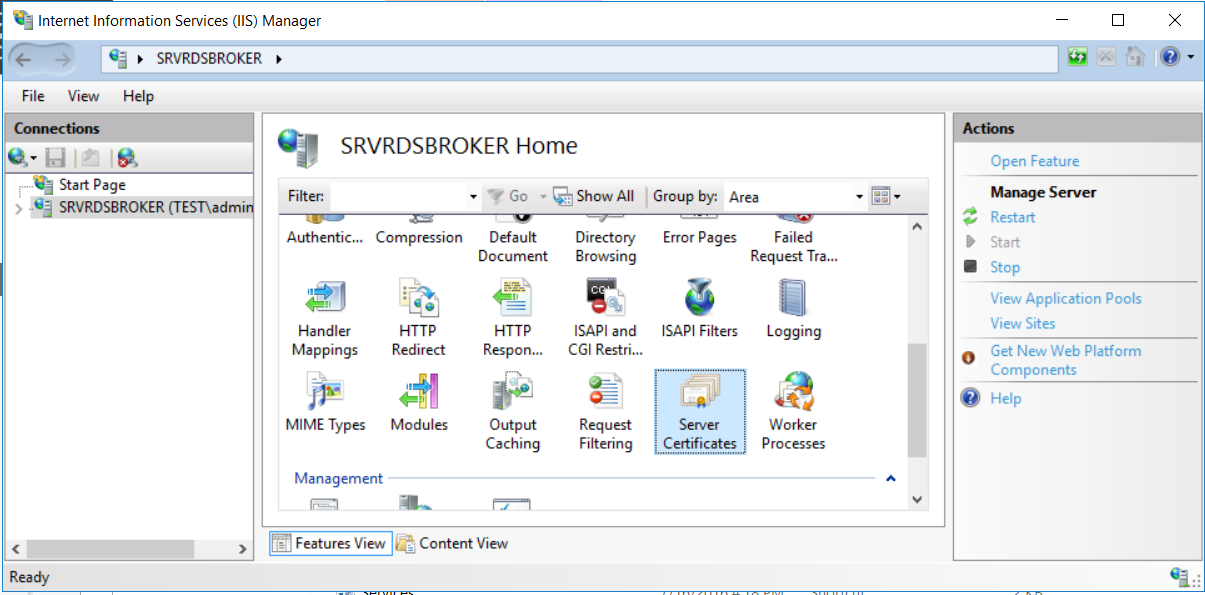This screenshot has width=1205, height=595.
Task: Click Stop under Manage Server
Action: coord(1005,267)
